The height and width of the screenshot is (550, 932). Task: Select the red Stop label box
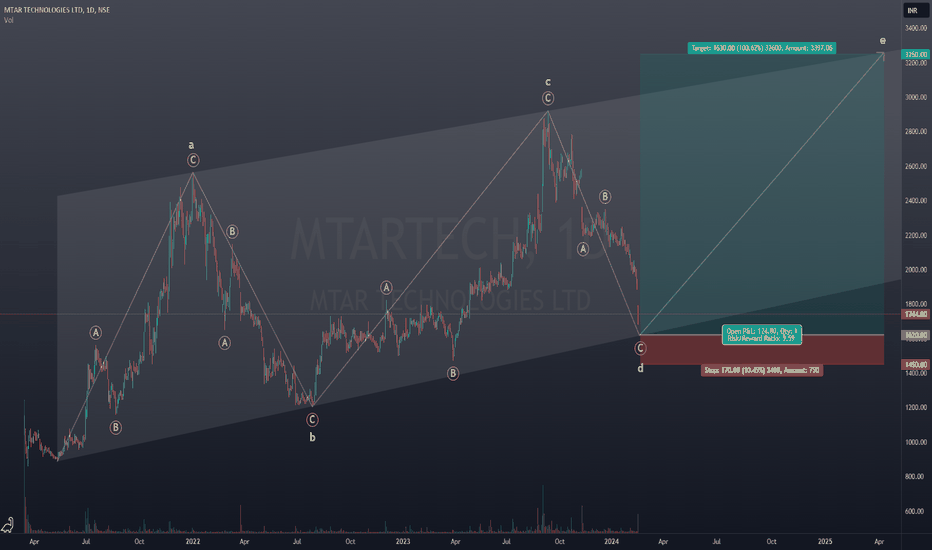coord(762,370)
